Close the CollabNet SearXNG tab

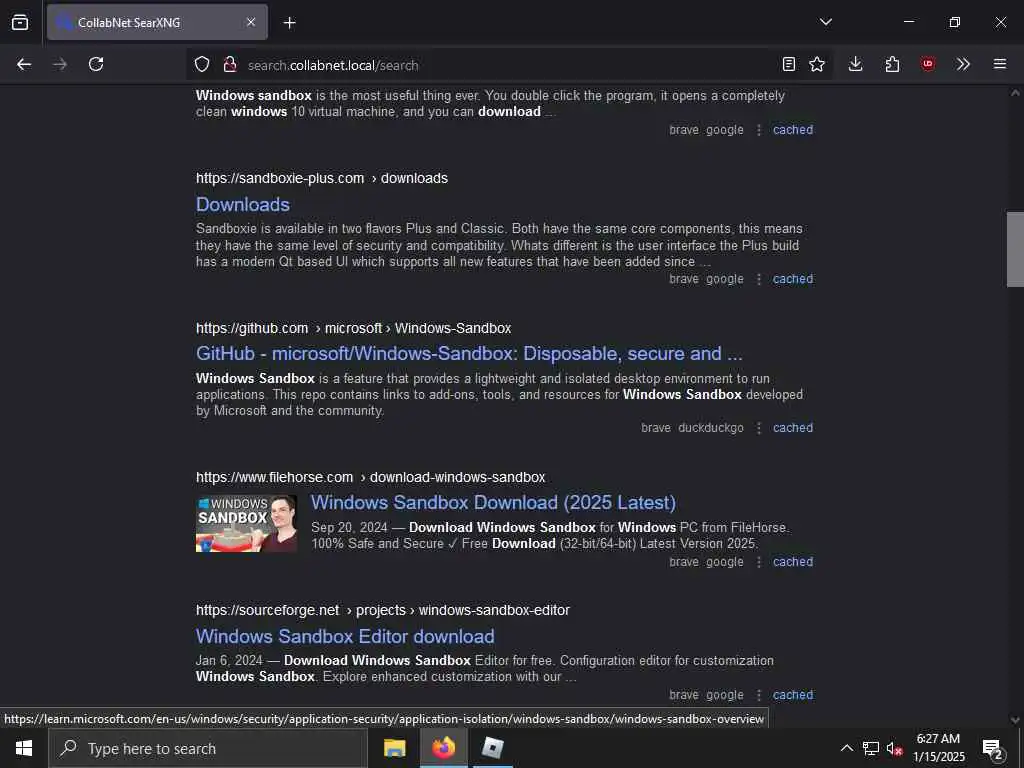251,22
